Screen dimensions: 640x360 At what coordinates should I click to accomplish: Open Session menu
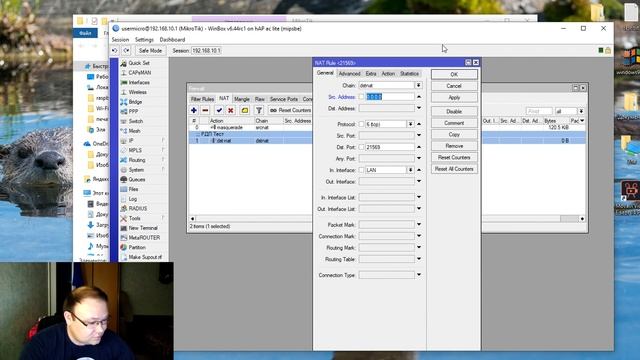(x=120, y=40)
